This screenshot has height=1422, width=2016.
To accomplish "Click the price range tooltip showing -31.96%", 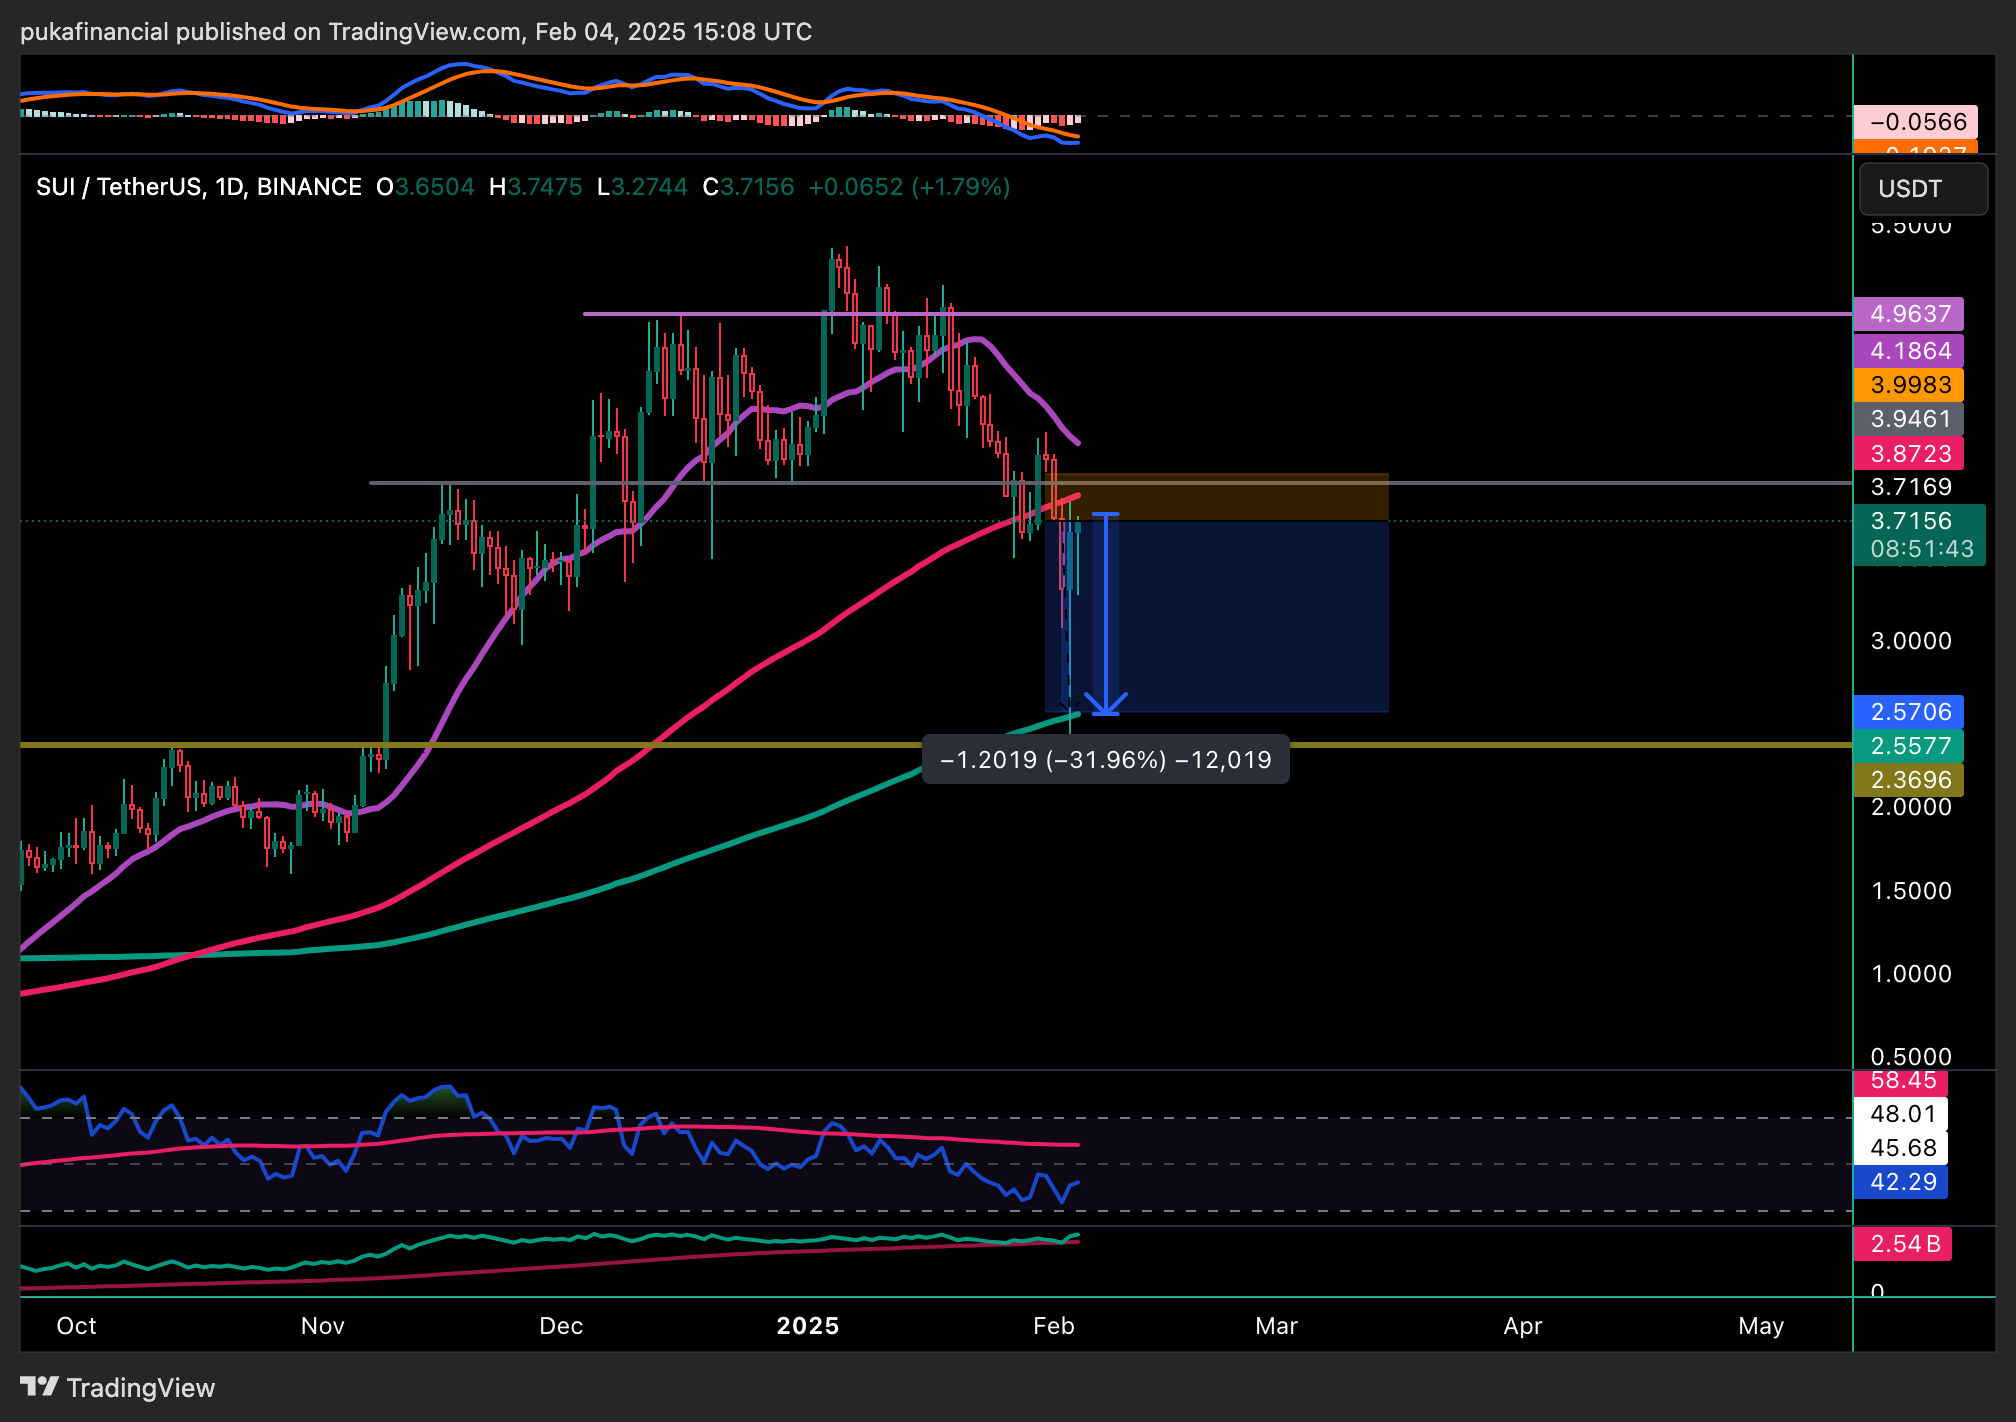I will click(x=1105, y=760).
